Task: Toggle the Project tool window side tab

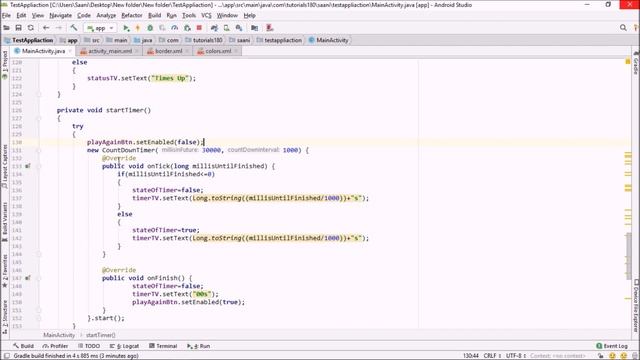Action: coord(4,65)
